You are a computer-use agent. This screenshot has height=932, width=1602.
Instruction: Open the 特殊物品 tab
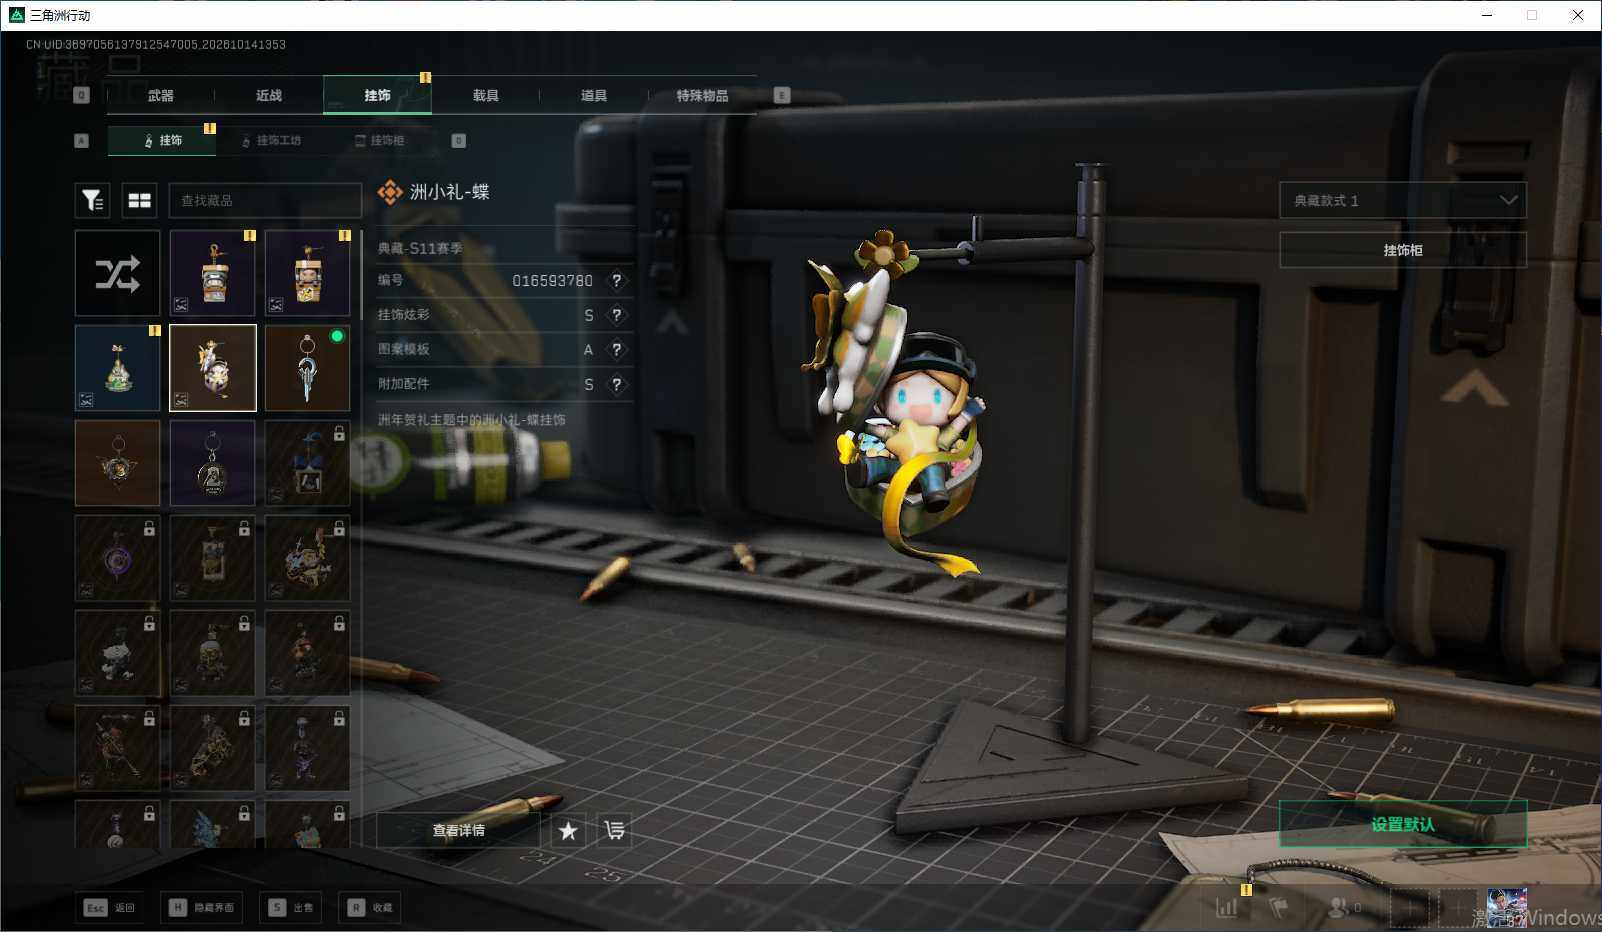click(x=702, y=95)
